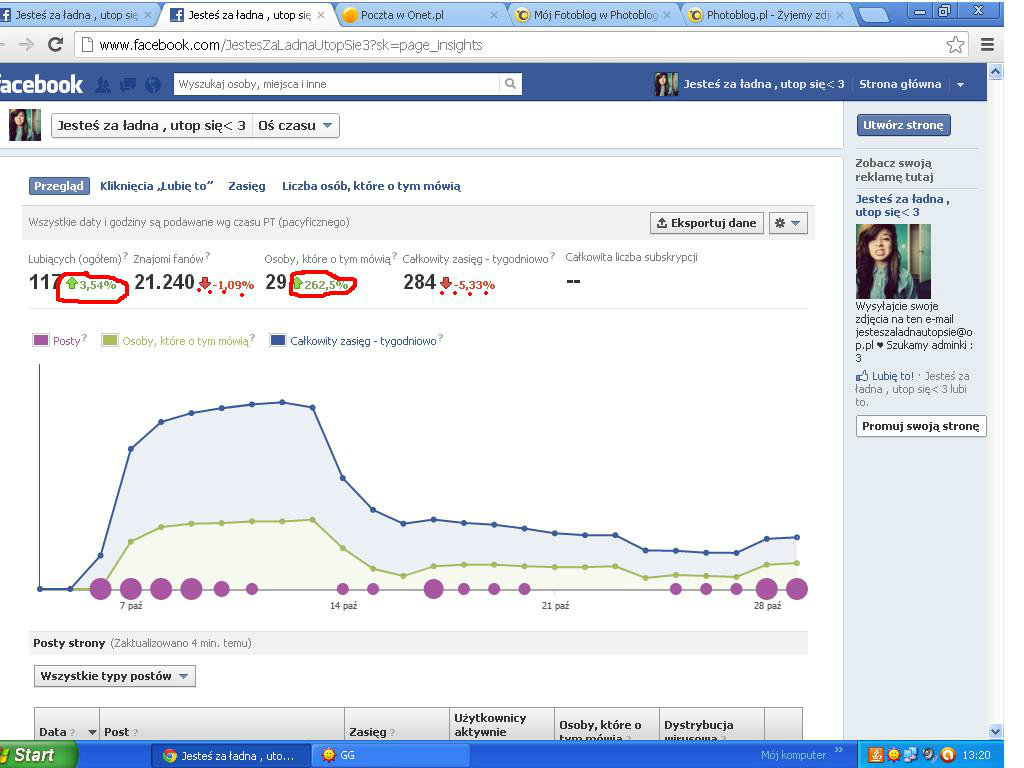Open the Kliknięcia „Lubię to” tab
This screenshot has width=1024, height=768.
click(x=157, y=186)
